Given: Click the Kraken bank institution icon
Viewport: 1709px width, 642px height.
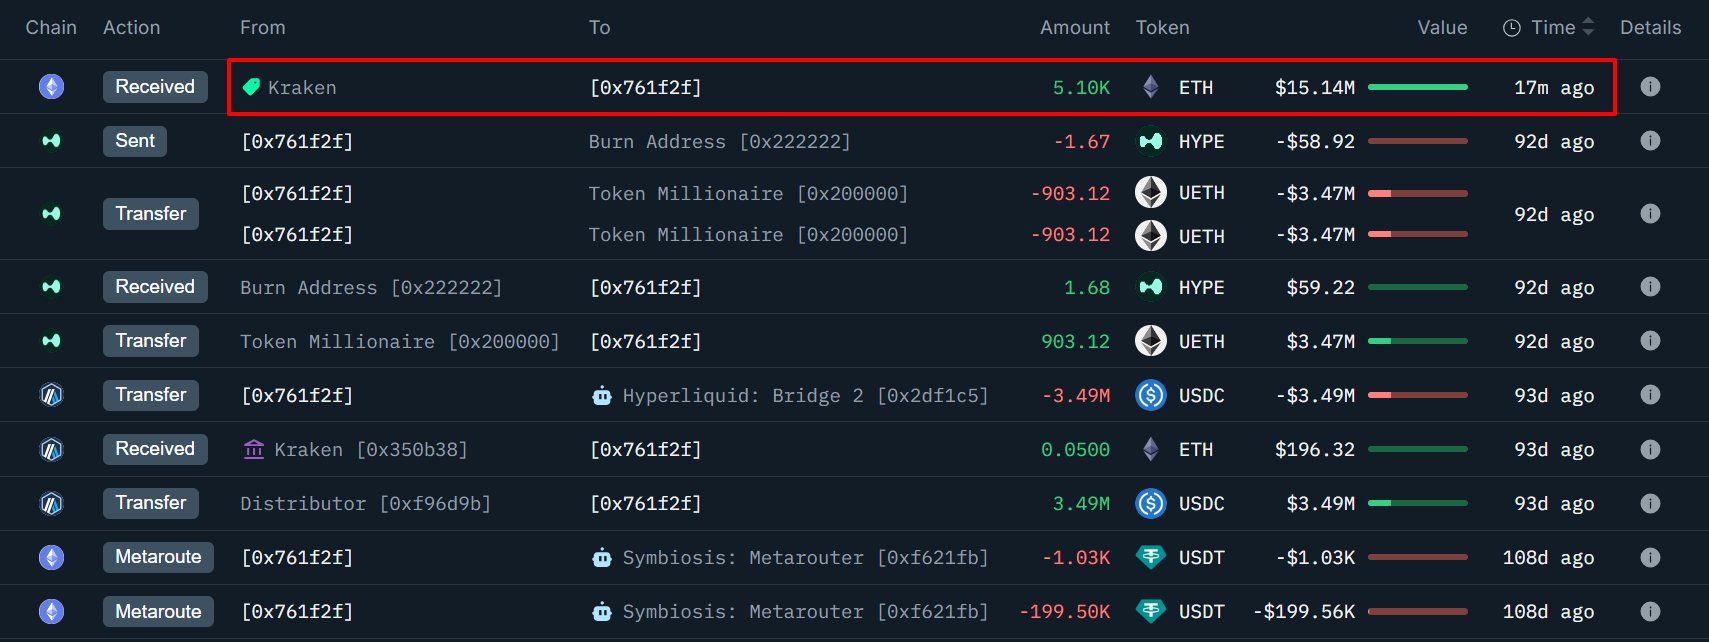Looking at the screenshot, I should point(254,450).
